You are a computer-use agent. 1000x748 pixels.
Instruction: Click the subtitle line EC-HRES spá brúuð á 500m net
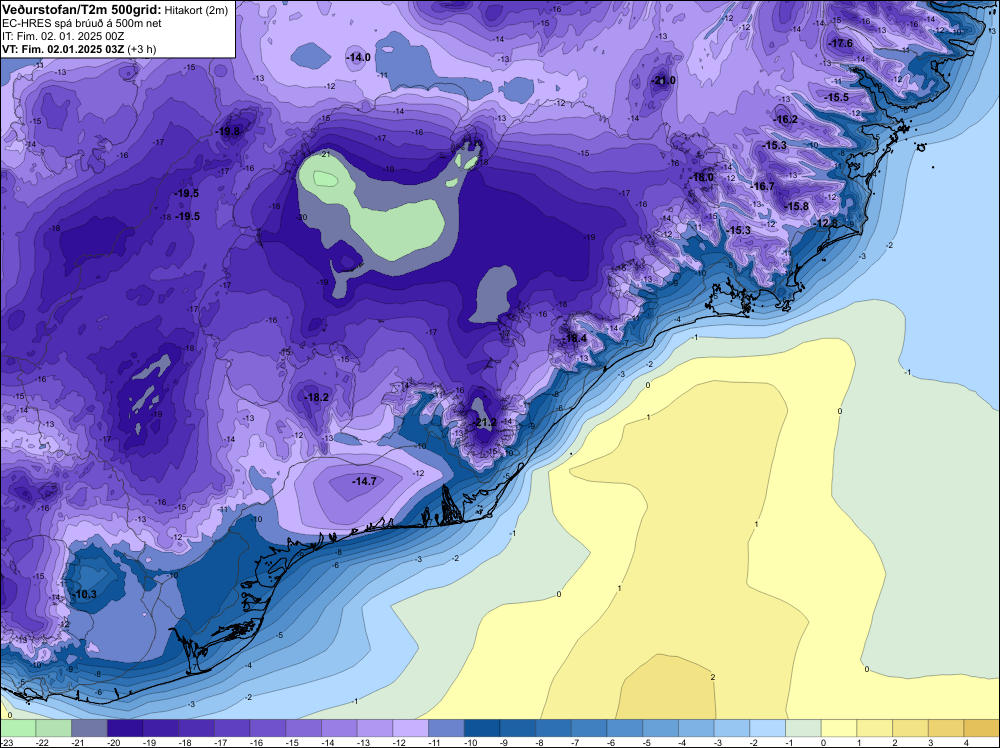[x=82, y=23]
